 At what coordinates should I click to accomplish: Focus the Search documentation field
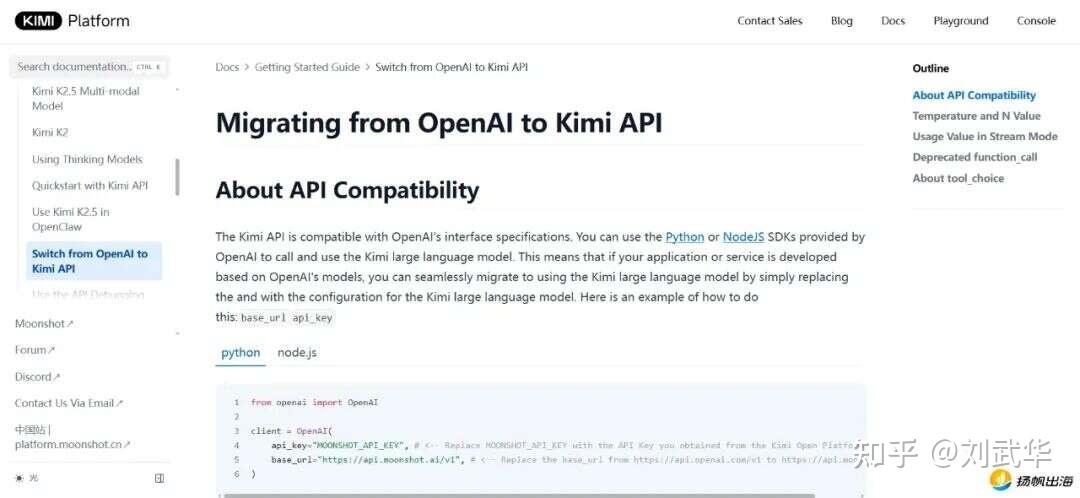tap(89, 67)
